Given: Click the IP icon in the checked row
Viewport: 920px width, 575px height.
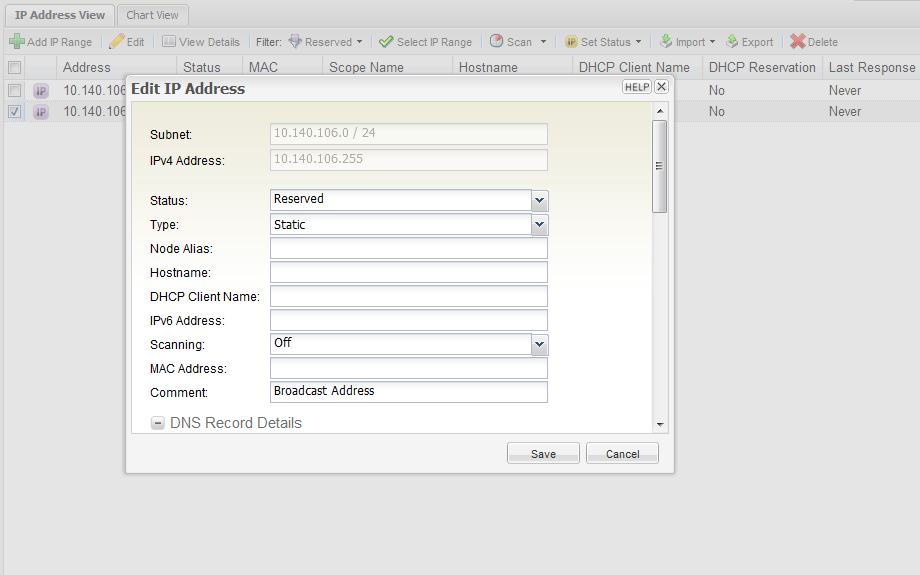Looking at the screenshot, I should [x=40, y=111].
